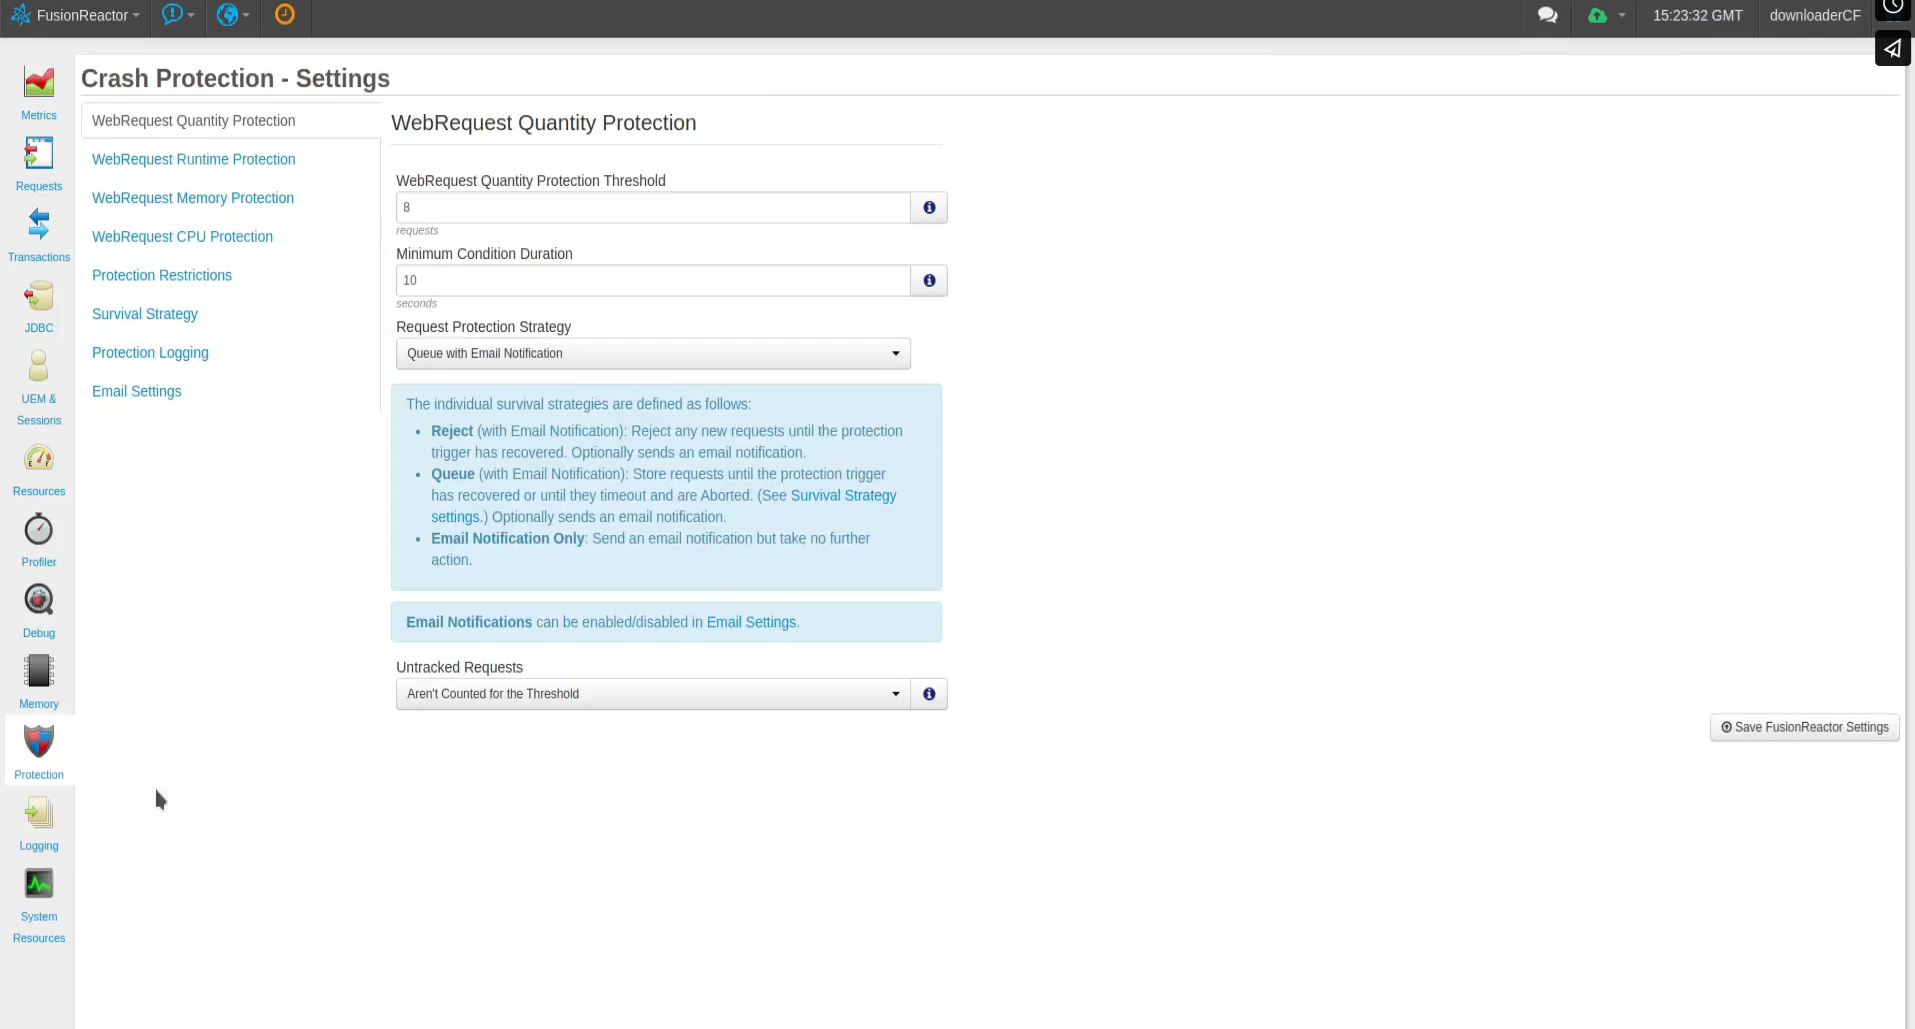
Task: Click the paper plane icon at top right
Action: (1892, 48)
